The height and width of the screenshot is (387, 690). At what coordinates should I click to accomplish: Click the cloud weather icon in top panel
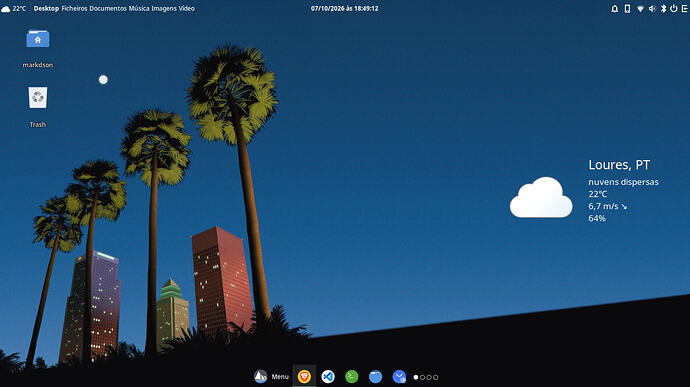(6, 9)
